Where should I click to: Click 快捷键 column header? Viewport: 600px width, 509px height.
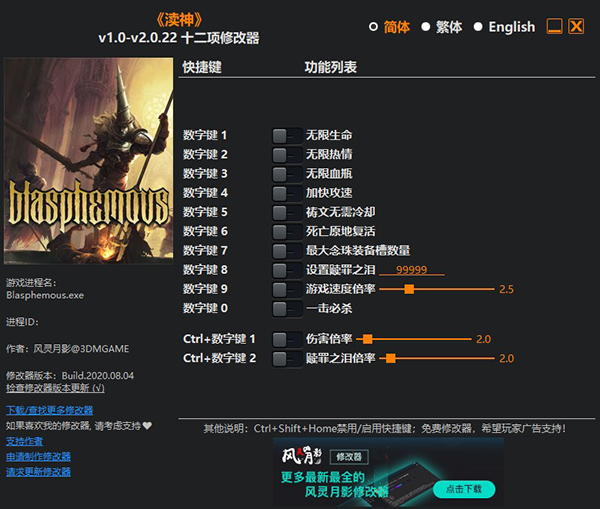tap(202, 67)
